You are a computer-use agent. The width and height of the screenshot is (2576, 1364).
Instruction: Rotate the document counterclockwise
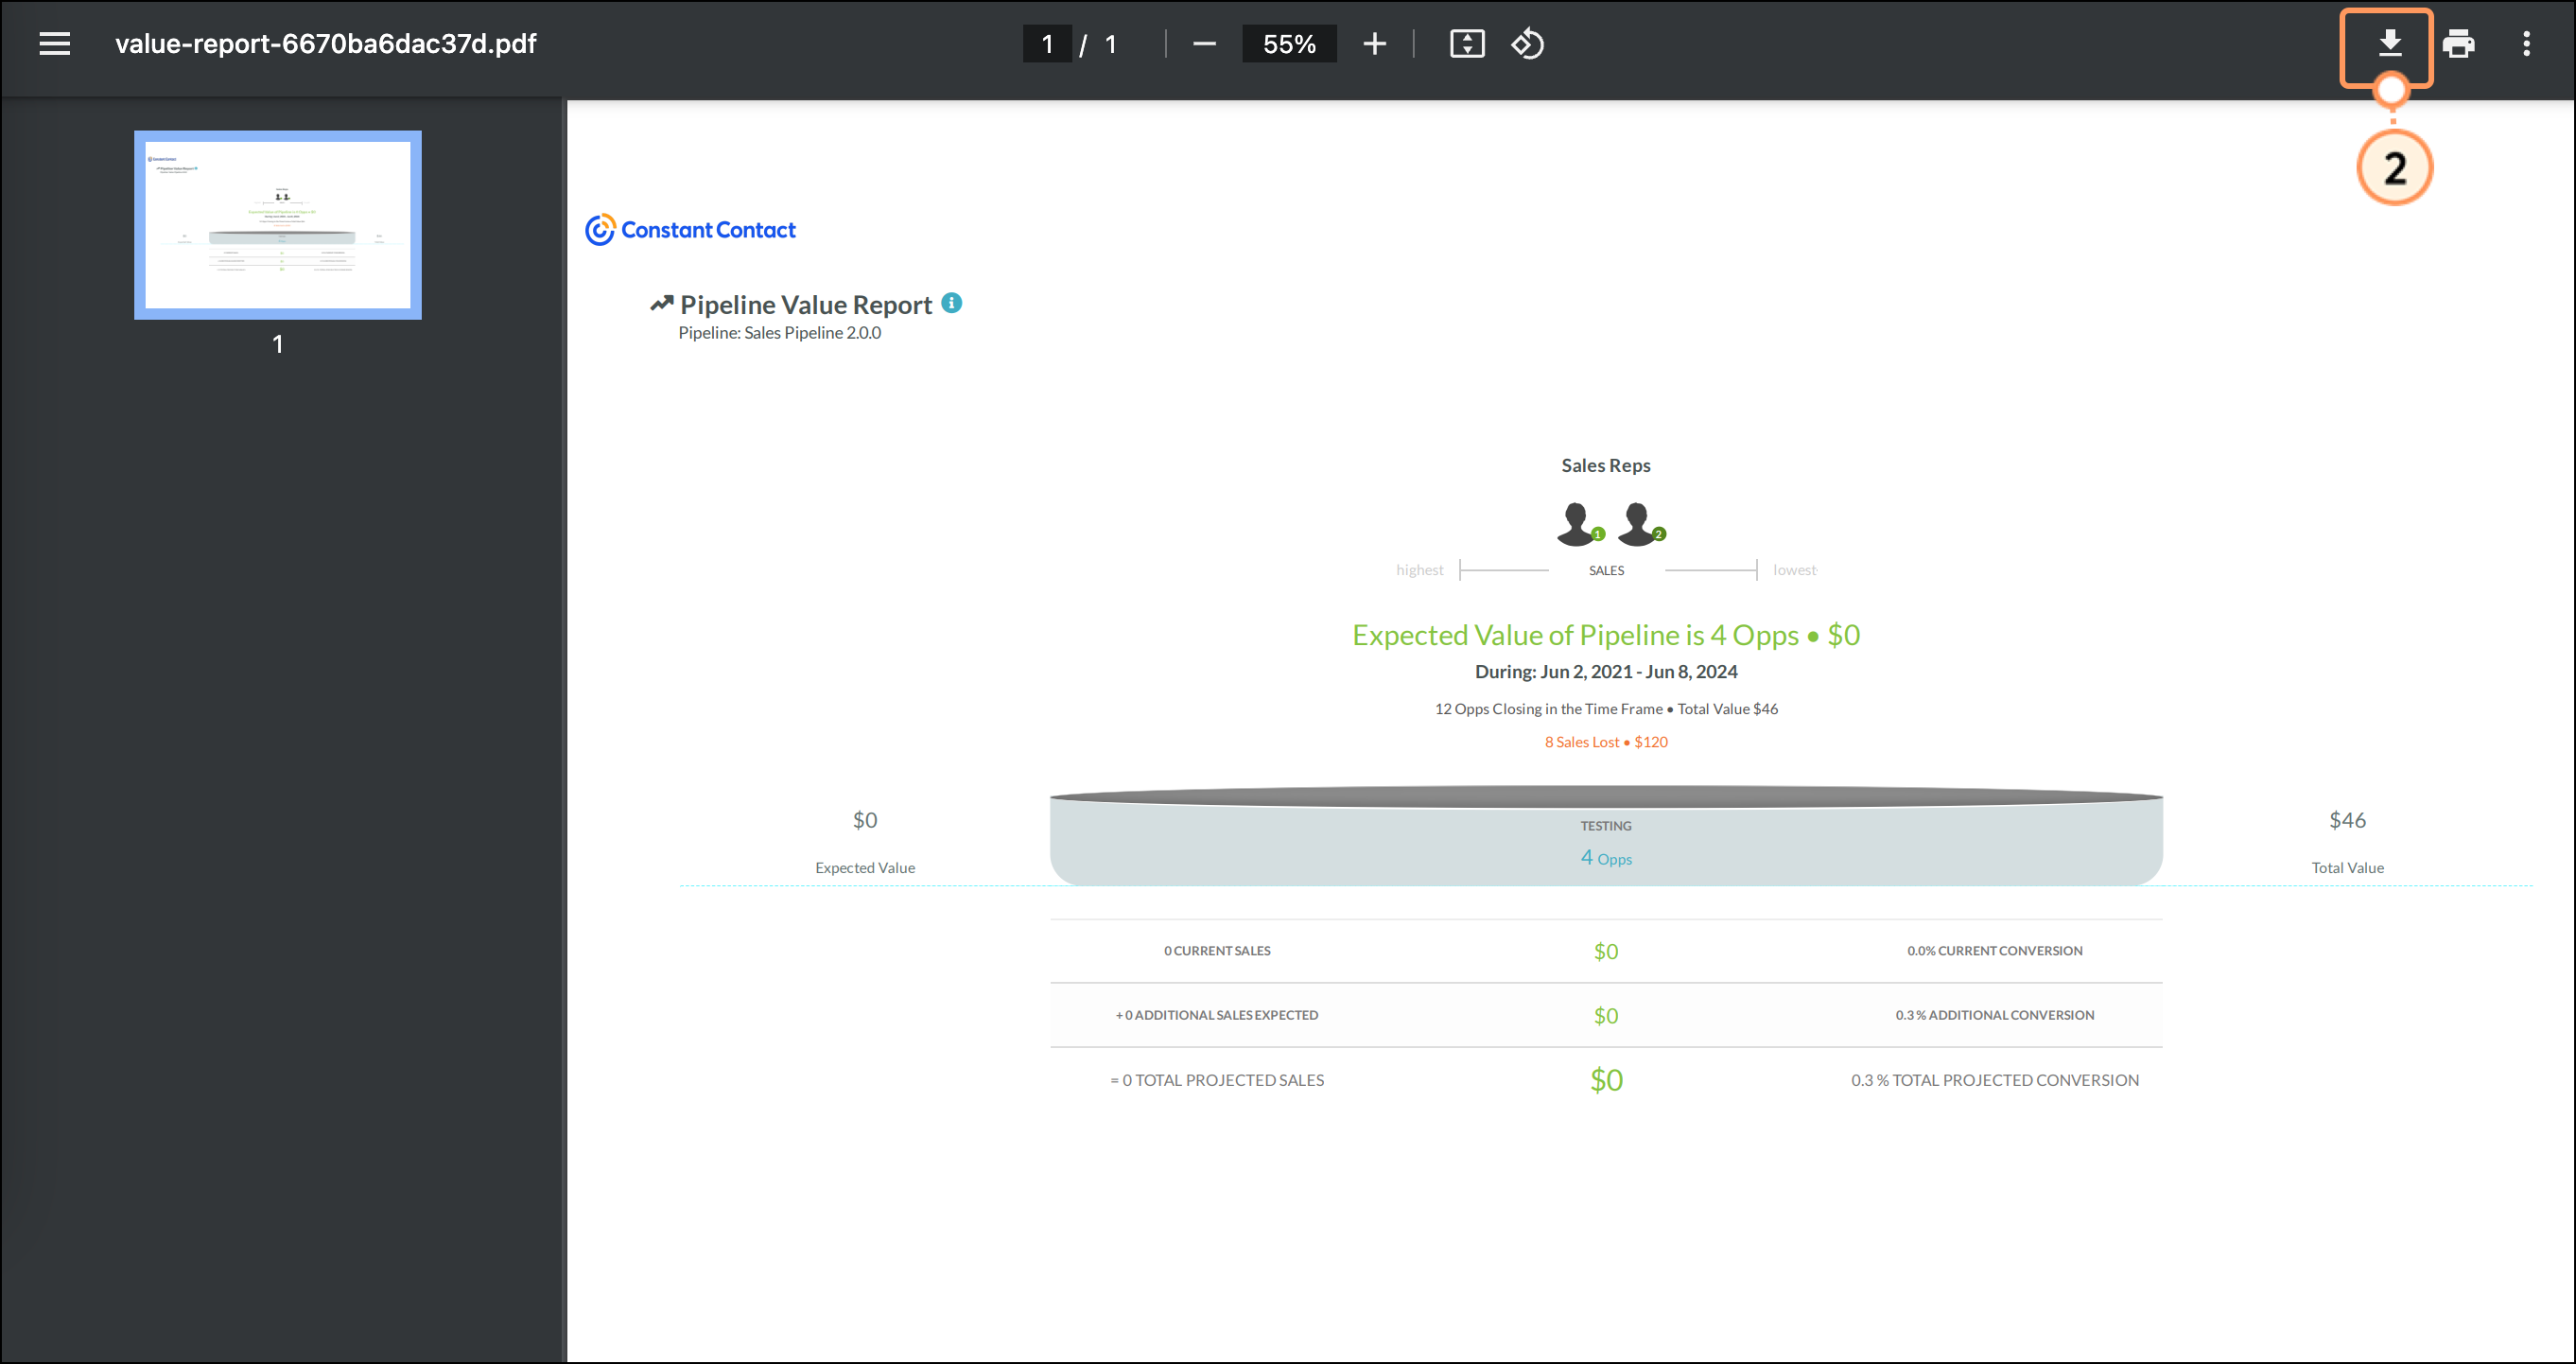pos(1528,44)
